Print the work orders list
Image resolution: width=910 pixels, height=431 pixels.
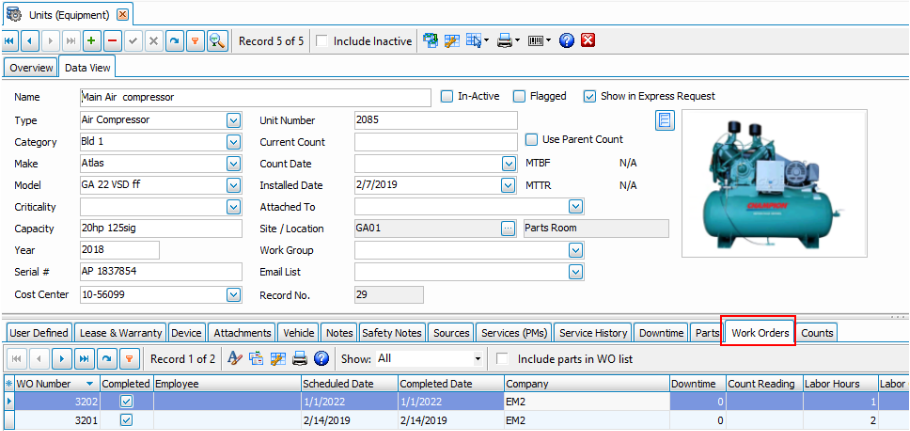pyautogui.click(x=299, y=359)
